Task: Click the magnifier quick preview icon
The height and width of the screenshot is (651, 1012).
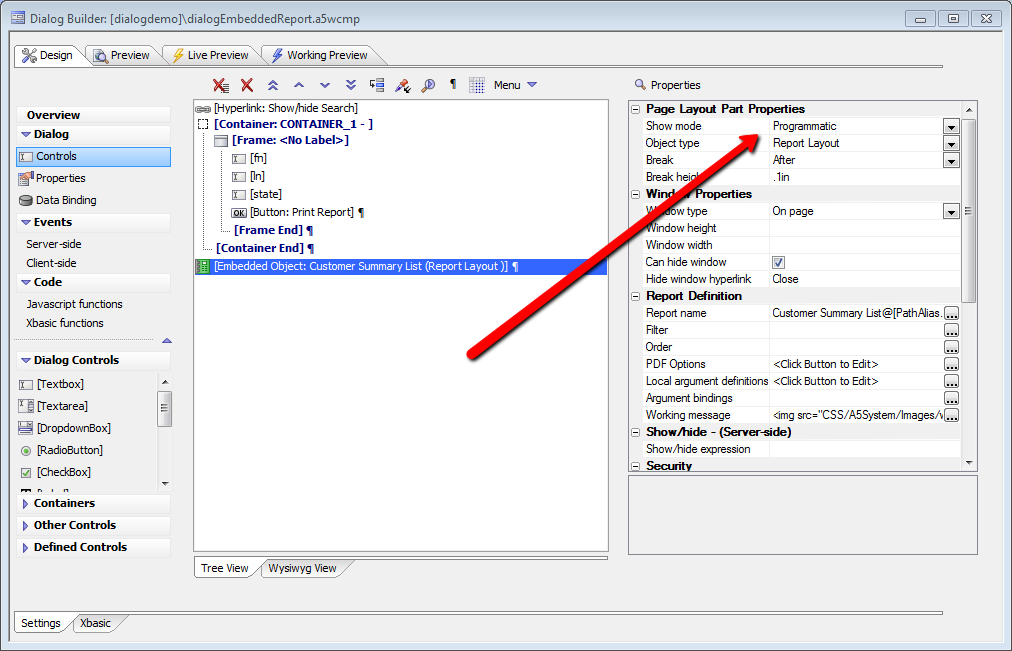Action: [428, 85]
